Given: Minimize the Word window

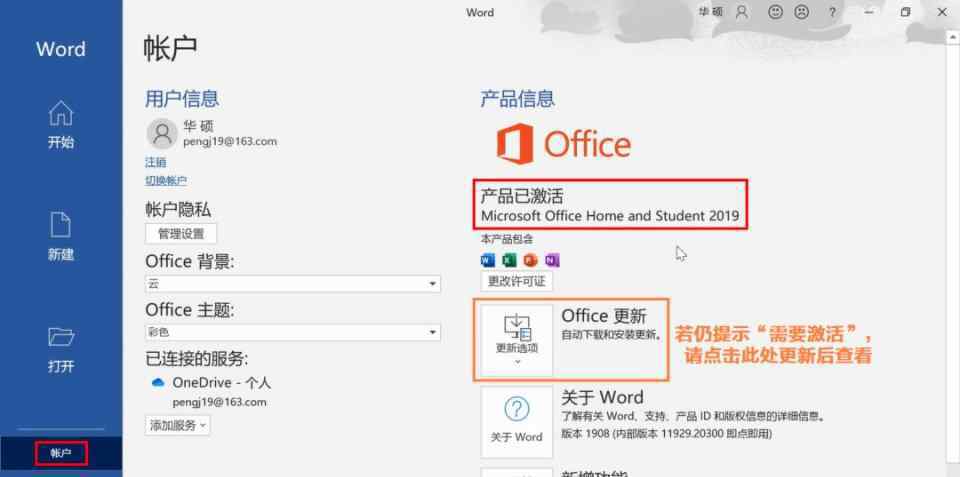Looking at the screenshot, I should [869, 12].
